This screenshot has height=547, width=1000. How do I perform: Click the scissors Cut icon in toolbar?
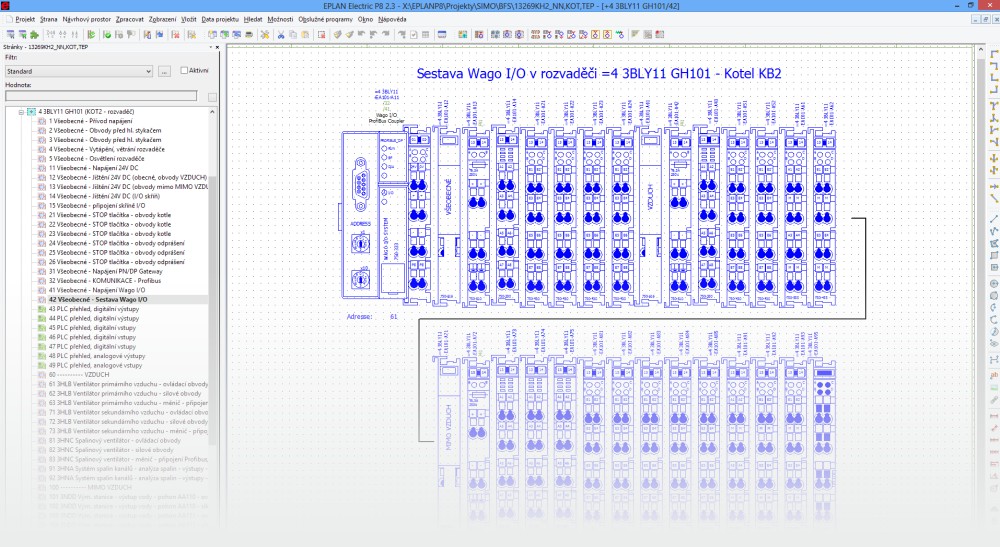[281, 34]
